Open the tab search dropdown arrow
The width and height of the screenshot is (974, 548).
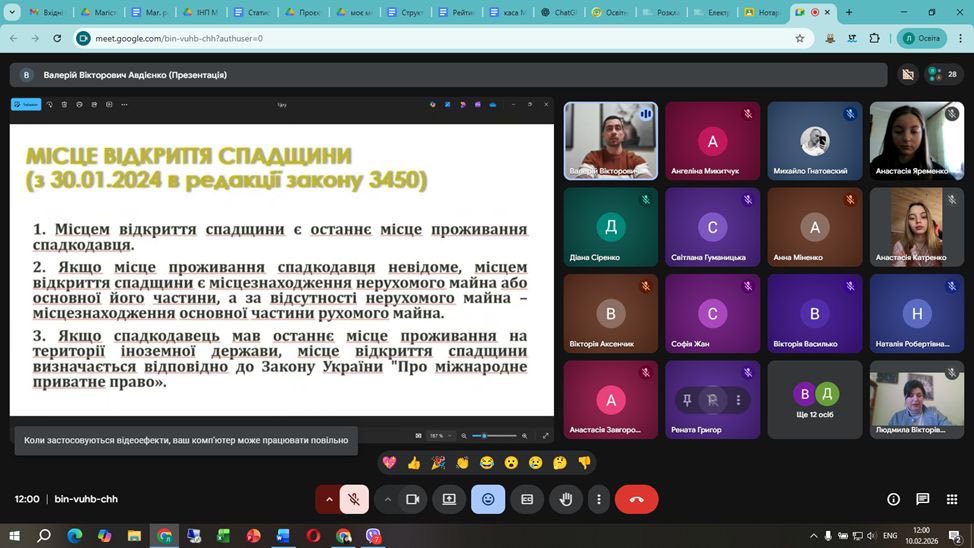[x=12, y=12]
